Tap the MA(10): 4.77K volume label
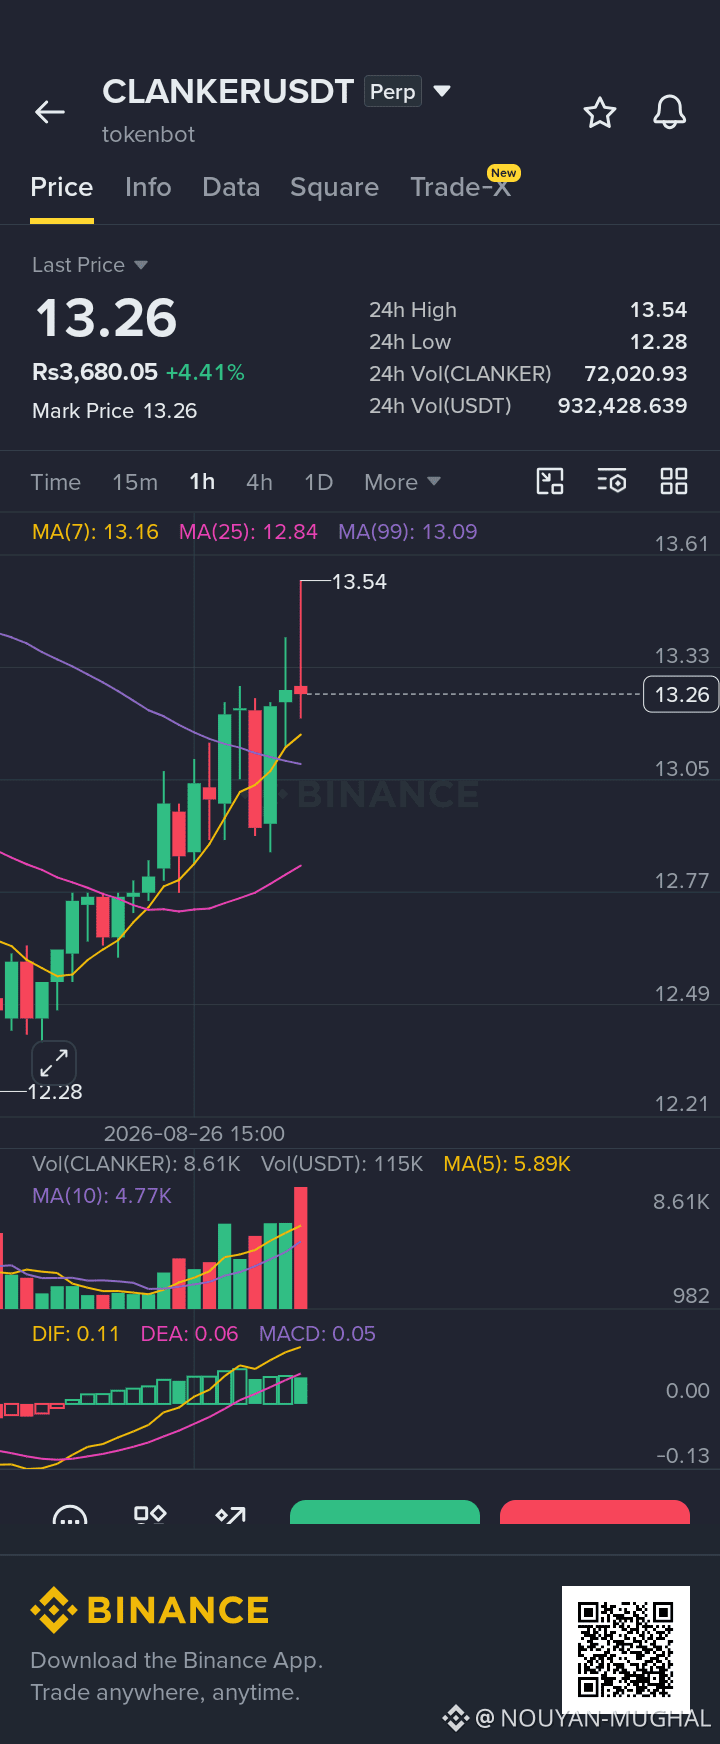This screenshot has height=1744, width=720. click(x=102, y=1196)
